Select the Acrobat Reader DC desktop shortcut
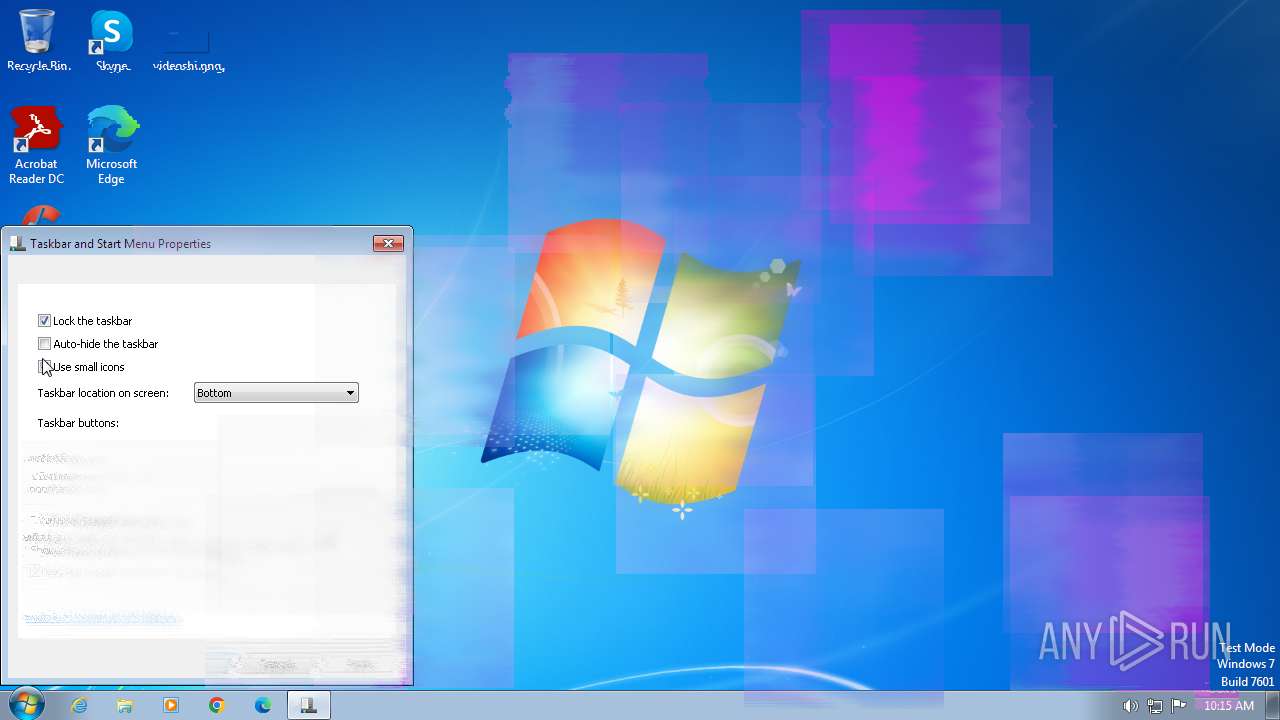 click(x=37, y=146)
